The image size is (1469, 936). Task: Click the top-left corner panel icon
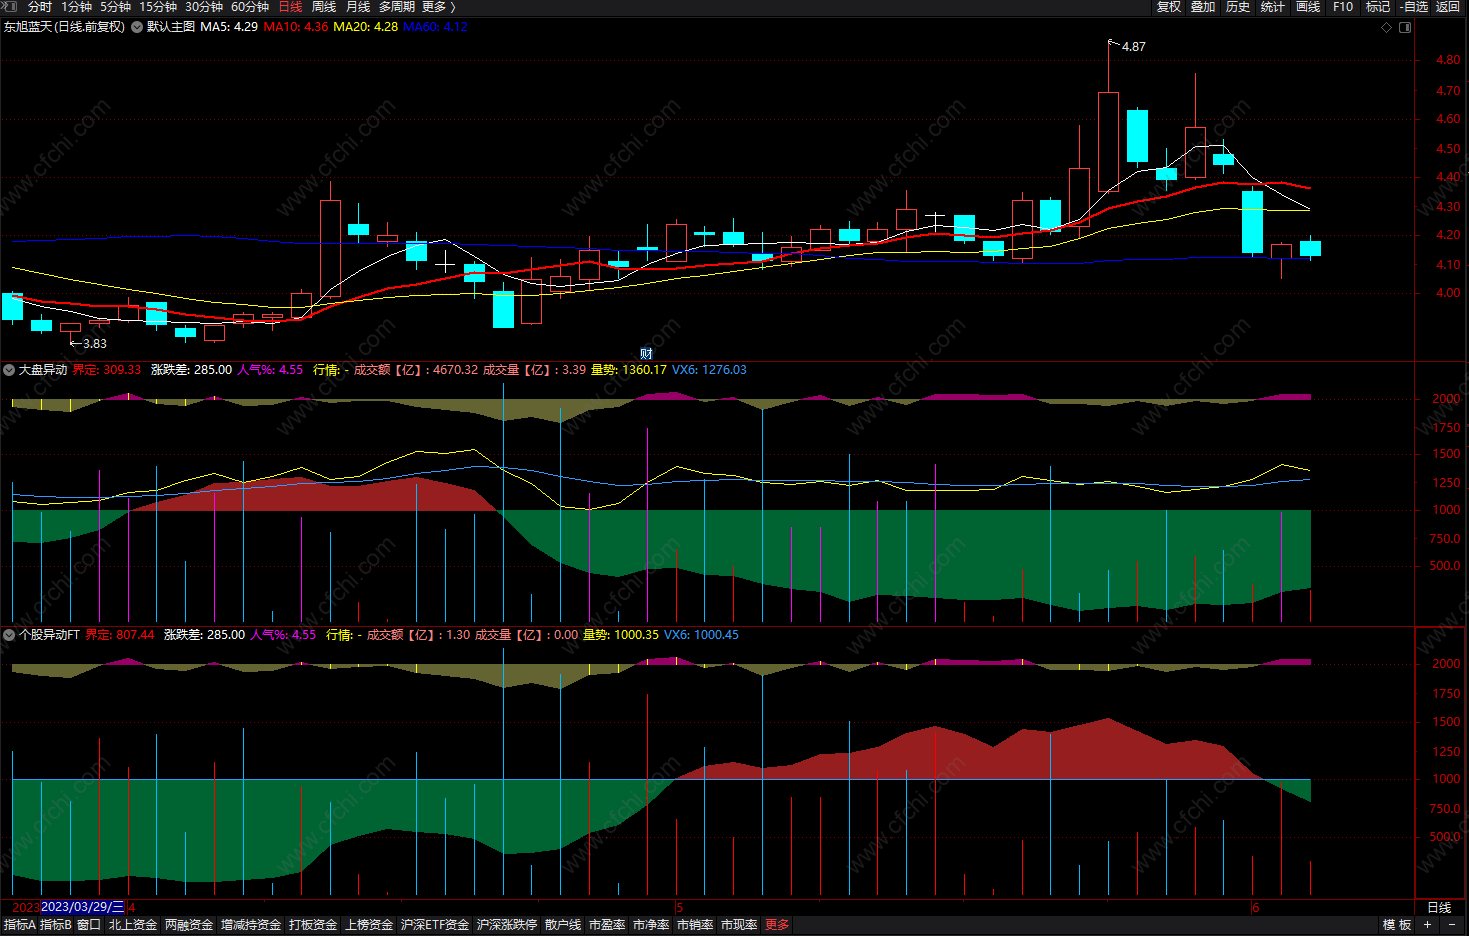tap(10, 7)
